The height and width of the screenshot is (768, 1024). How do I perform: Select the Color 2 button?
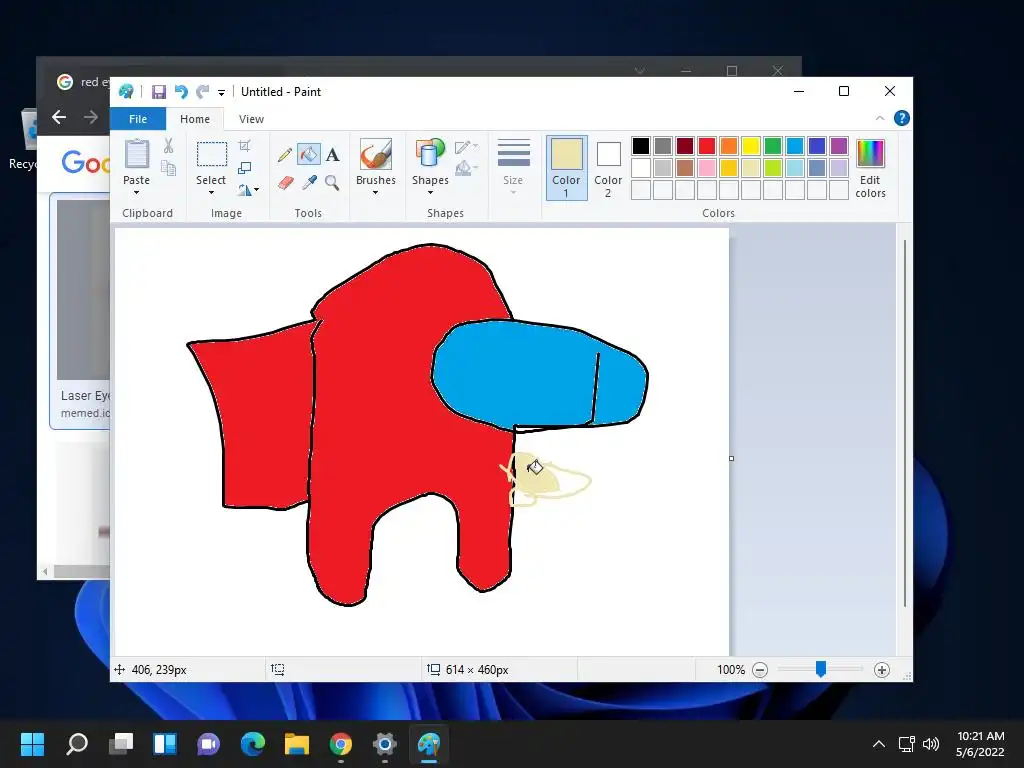pyautogui.click(x=608, y=167)
